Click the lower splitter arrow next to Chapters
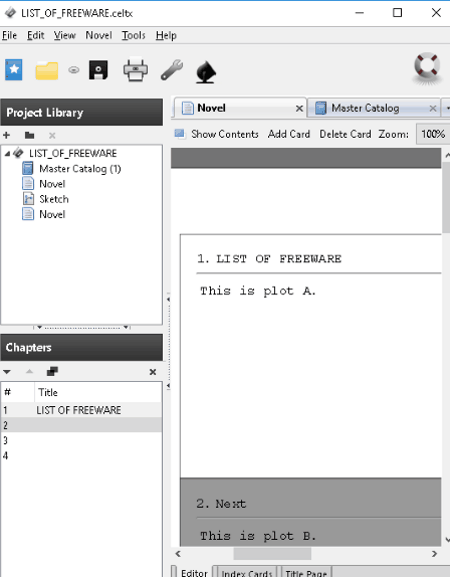The image size is (450, 577). coord(168,386)
